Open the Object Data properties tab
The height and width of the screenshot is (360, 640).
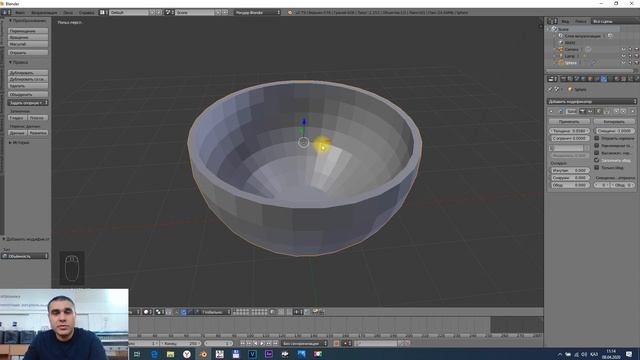611,79
